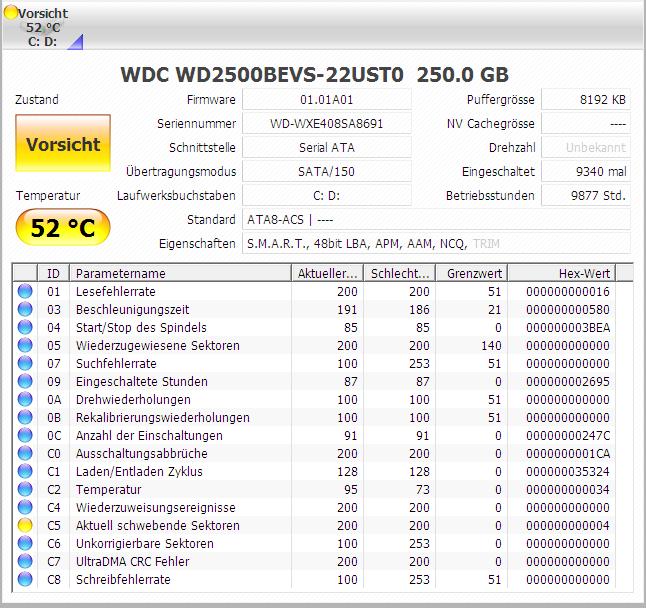Click Grenzwert value 140

pyautogui.click(x=491, y=345)
